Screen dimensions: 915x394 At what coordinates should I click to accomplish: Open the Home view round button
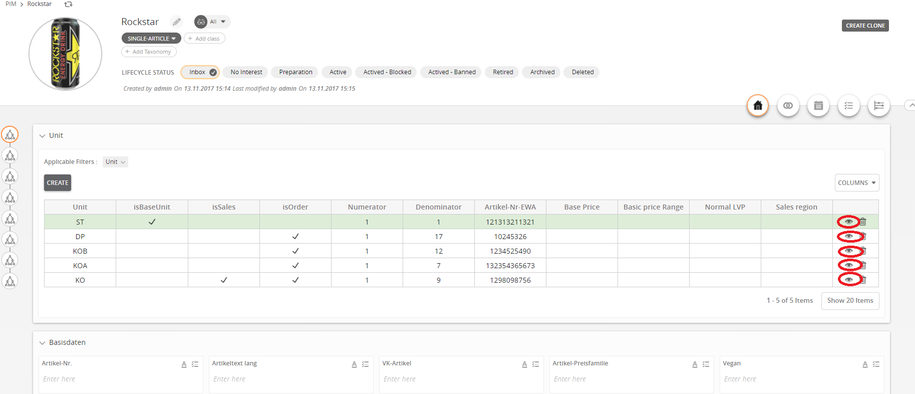[757, 106]
